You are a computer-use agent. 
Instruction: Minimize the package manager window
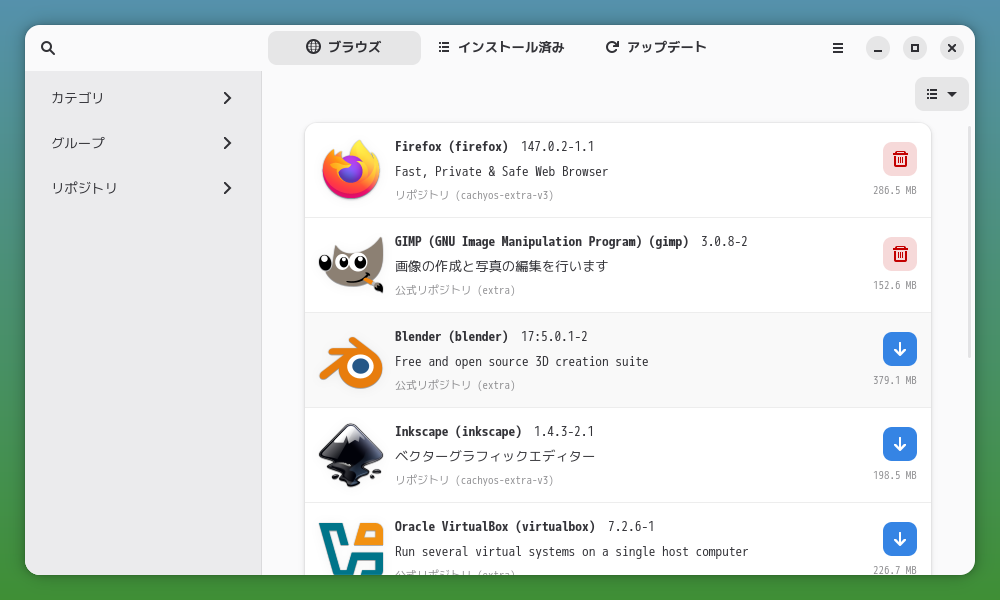tap(878, 48)
